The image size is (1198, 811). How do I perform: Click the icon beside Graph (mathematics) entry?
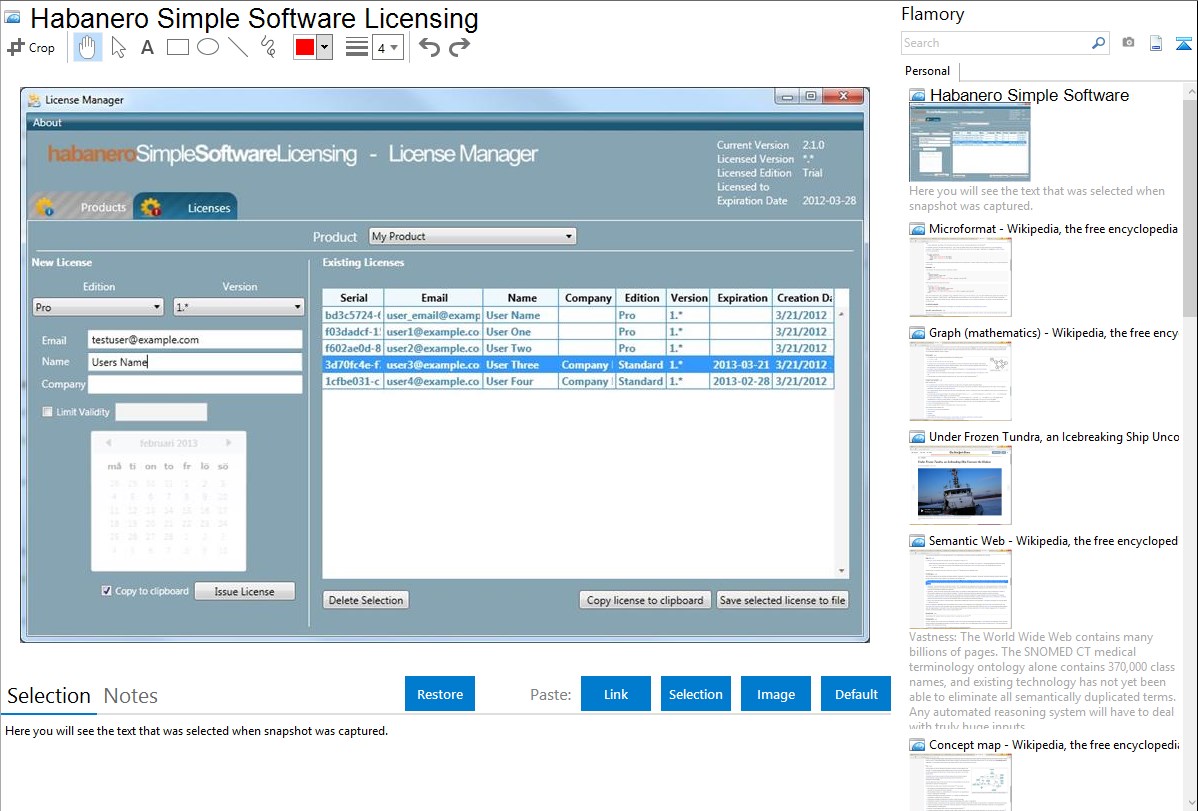[x=917, y=333]
